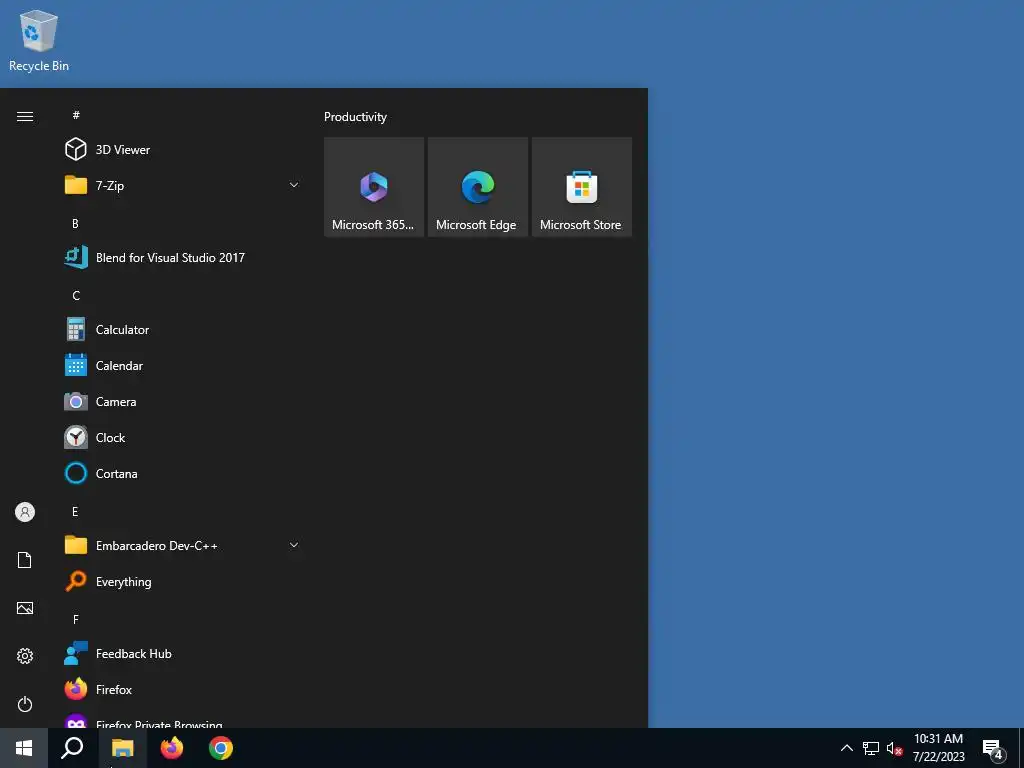Image resolution: width=1024 pixels, height=768 pixels.
Task: Click the F letter header
Action: 76,619
